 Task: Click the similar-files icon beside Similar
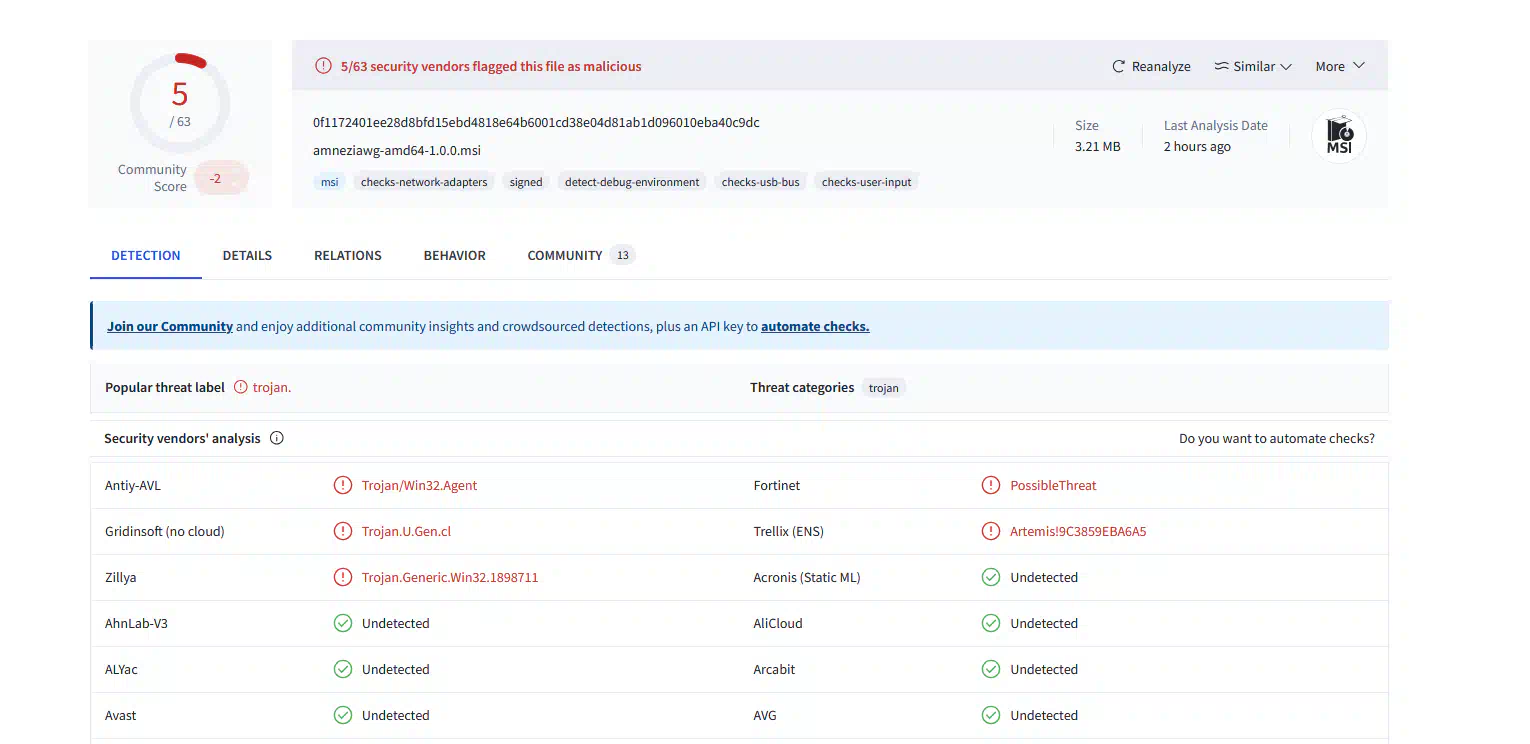(1221, 67)
